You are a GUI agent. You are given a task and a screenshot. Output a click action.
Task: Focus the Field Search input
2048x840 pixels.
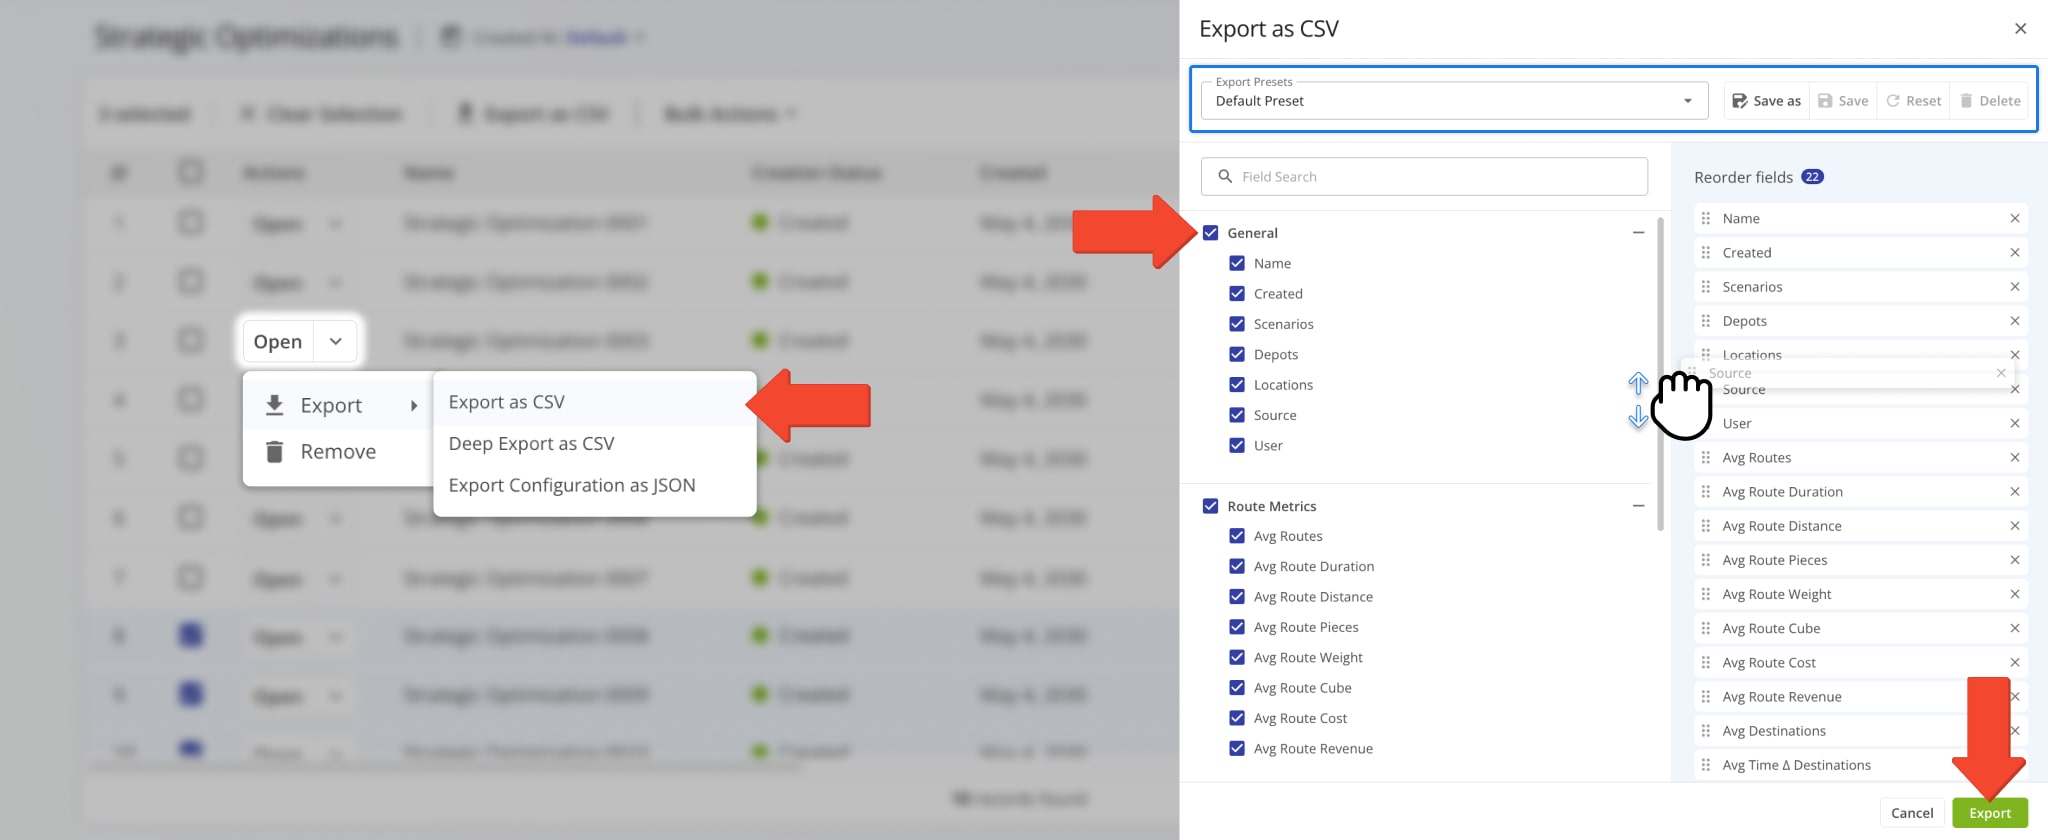(x=1424, y=177)
